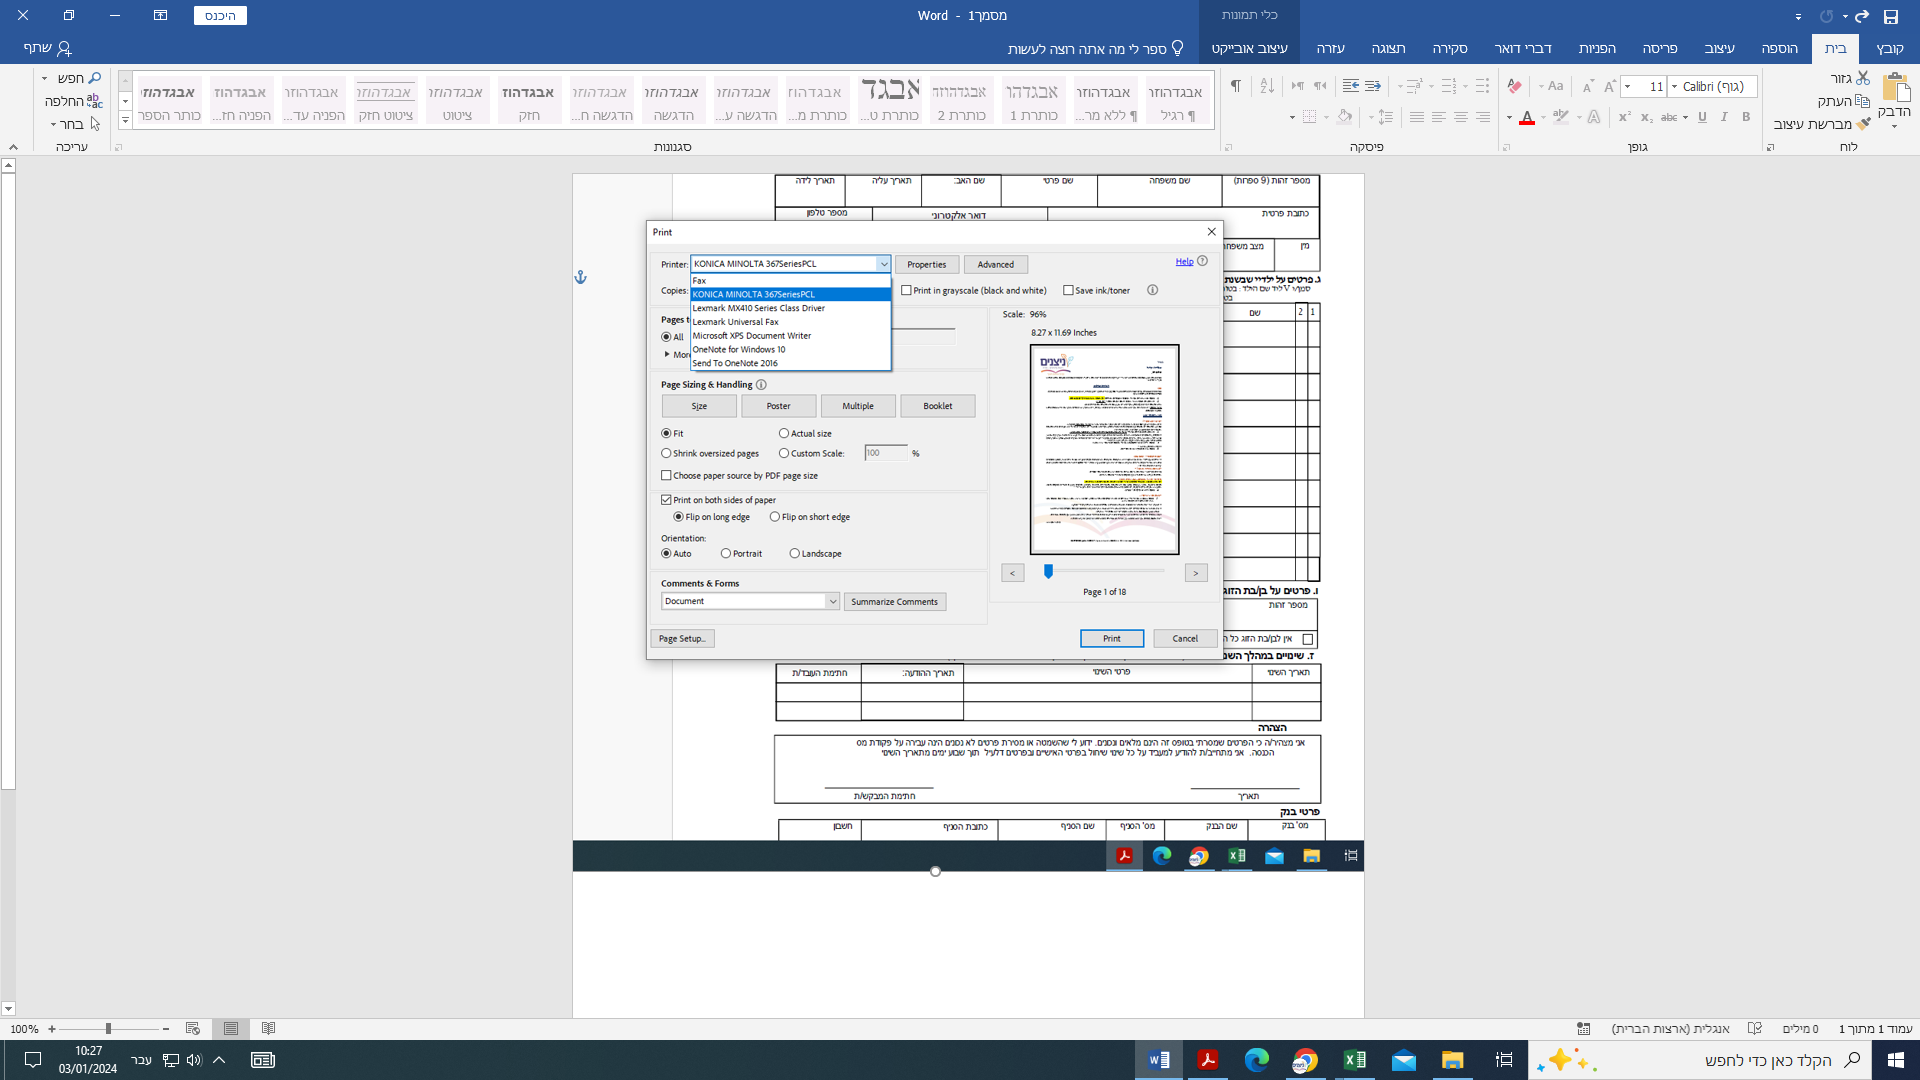Image resolution: width=1920 pixels, height=1080 pixels.
Task: Click the Format Painter brush icon
Action: [1862, 124]
